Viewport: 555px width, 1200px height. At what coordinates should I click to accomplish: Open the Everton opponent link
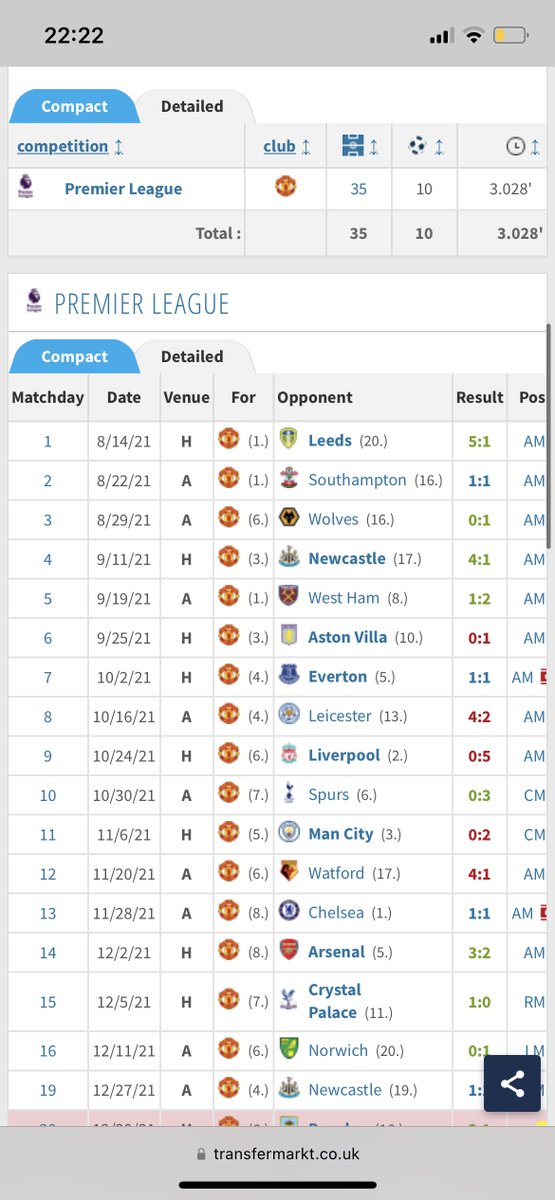pos(338,676)
